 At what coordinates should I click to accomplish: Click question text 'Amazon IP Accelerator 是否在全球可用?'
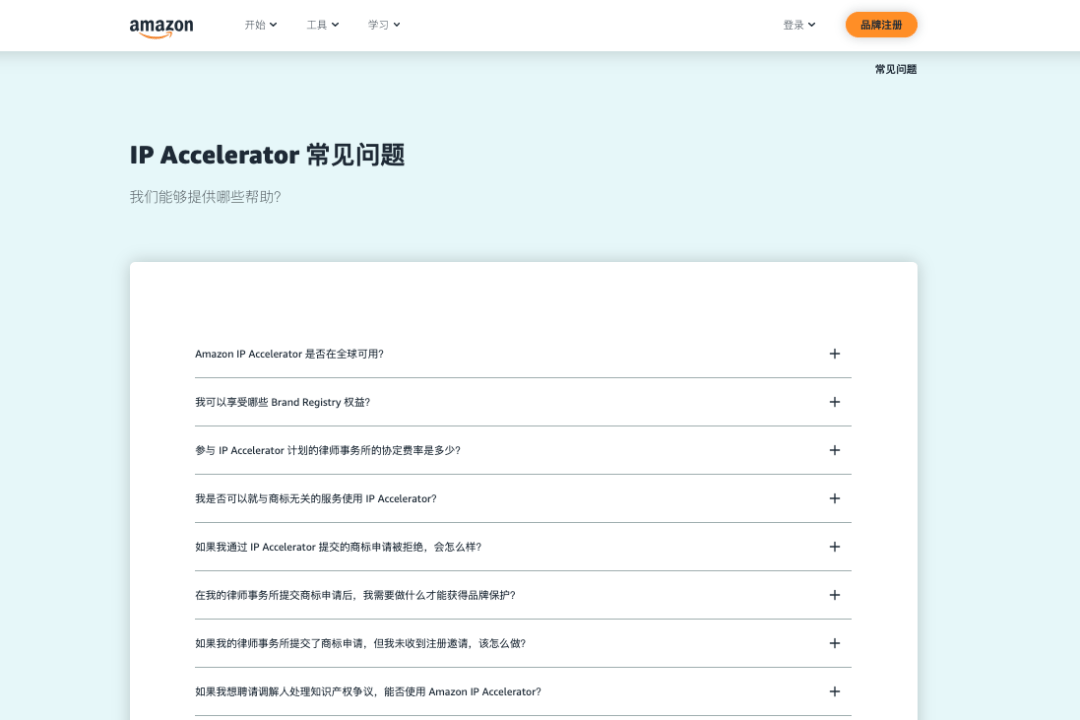pos(289,354)
